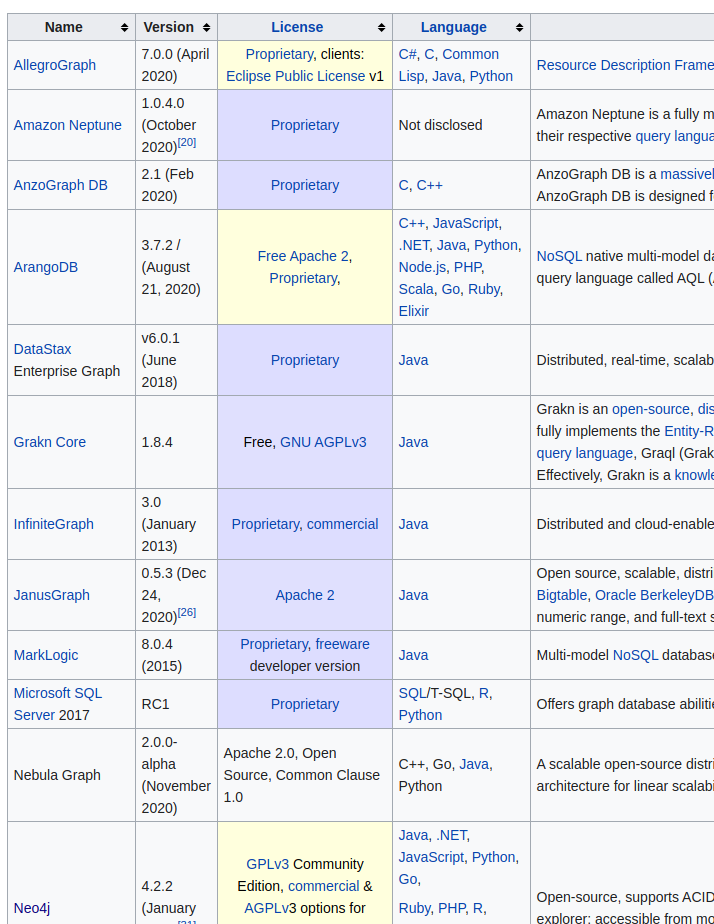The image size is (714, 924).
Task: Open AllegroGraph article link
Action: 55,65
